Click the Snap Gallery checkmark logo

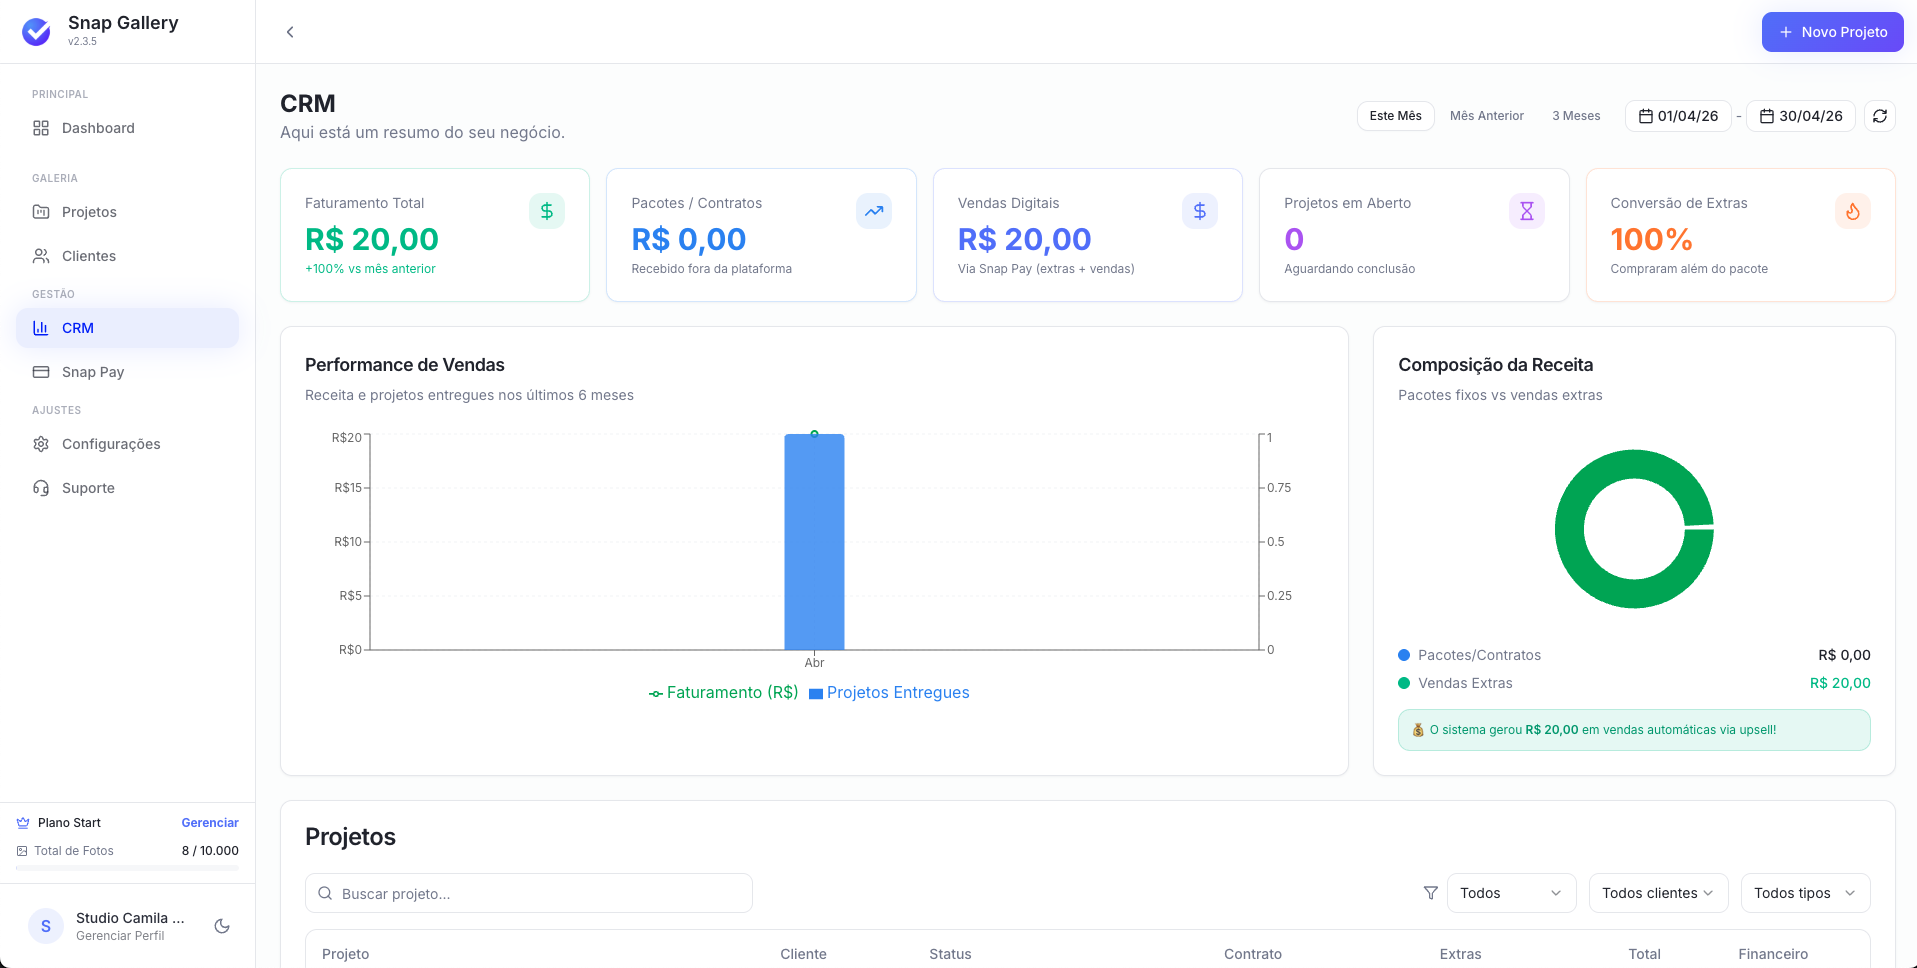[x=37, y=32]
